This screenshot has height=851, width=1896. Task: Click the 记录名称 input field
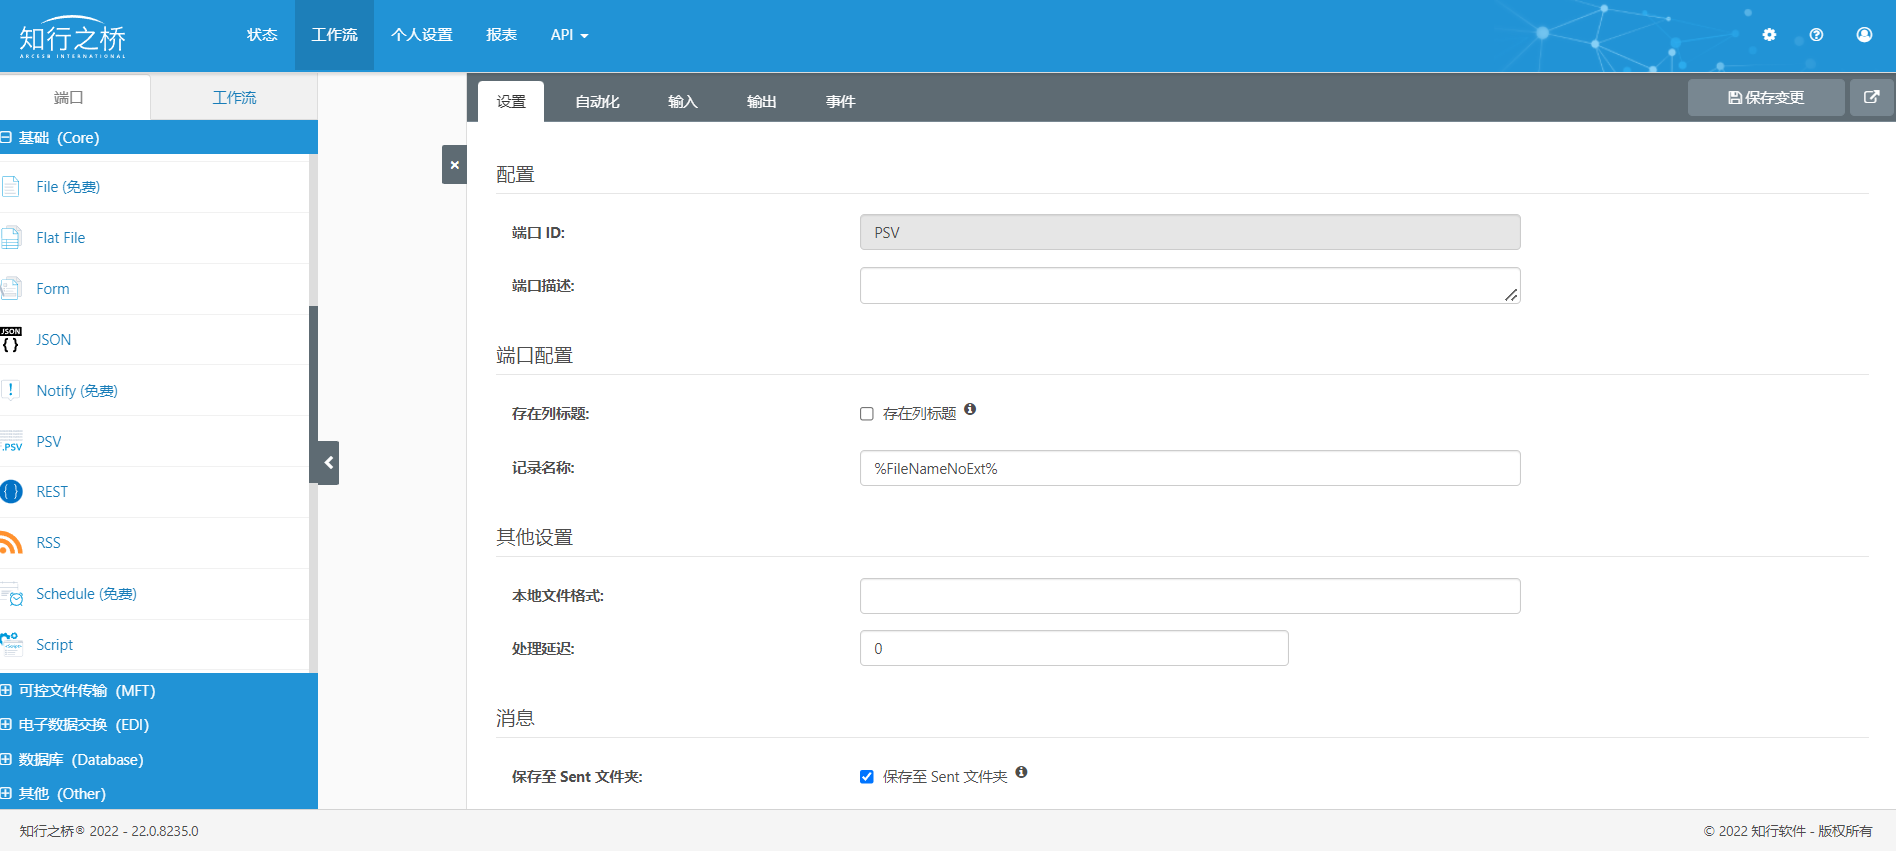(1190, 468)
